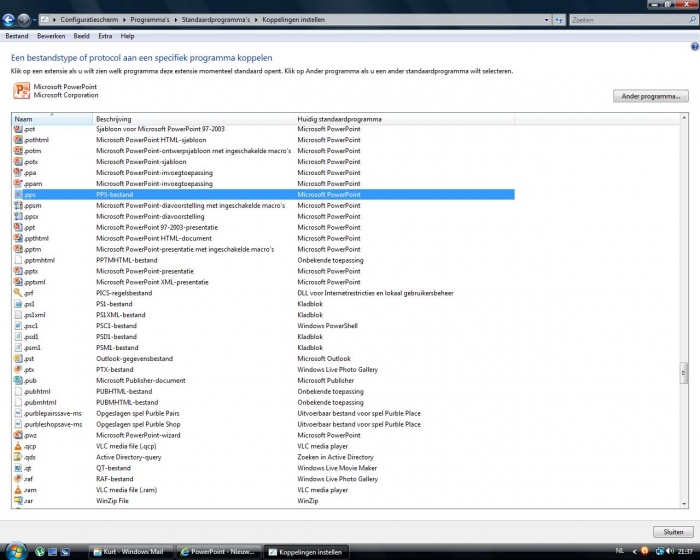The width and height of the screenshot is (700, 560).
Task: Open the Extra menu
Action: 105,36
